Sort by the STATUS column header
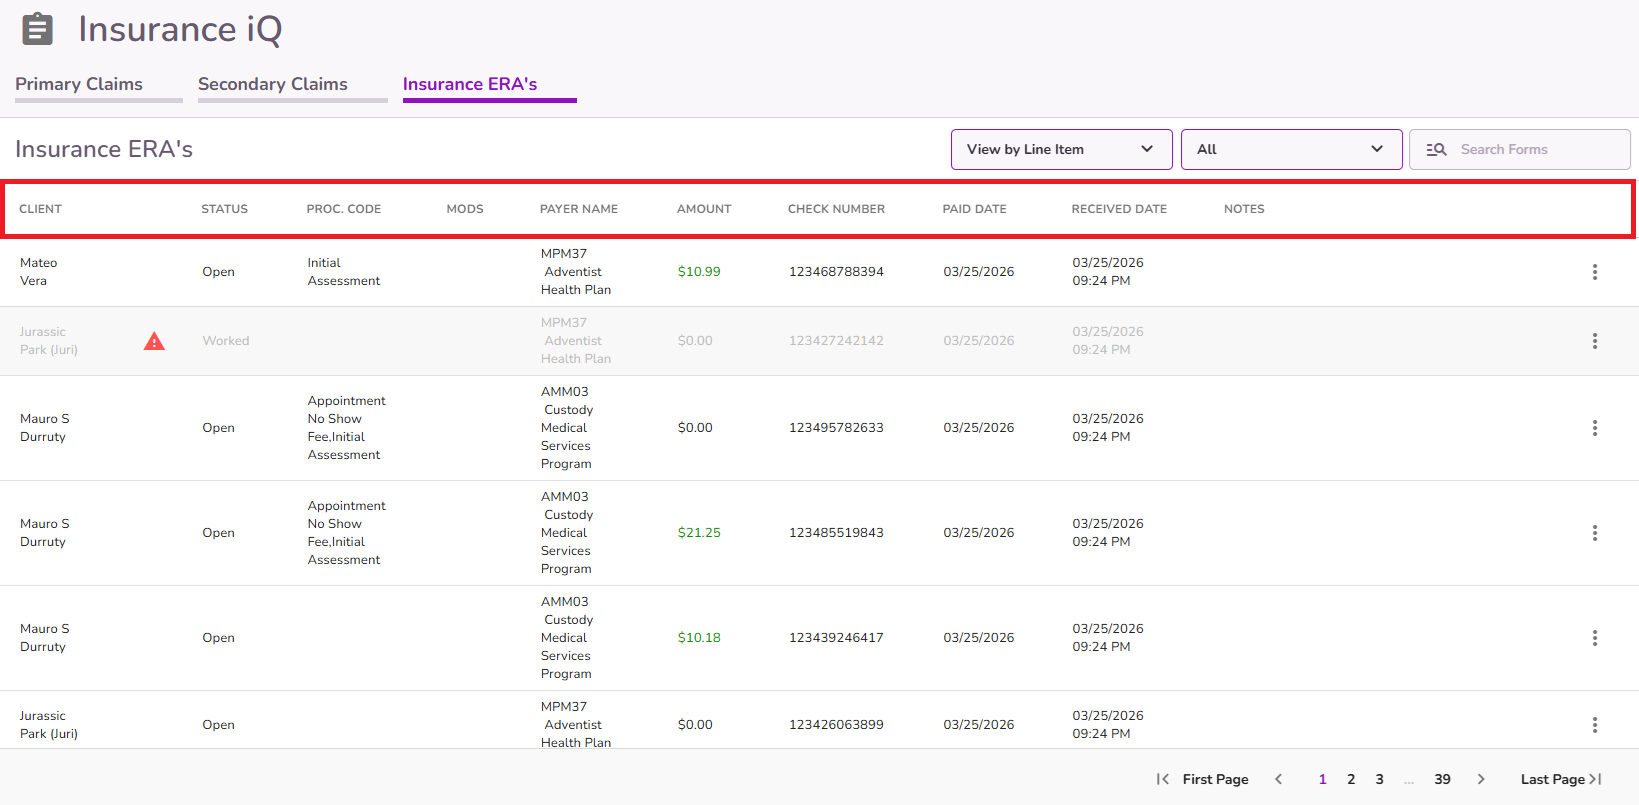This screenshot has width=1639, height=805. click(x=224, y=209)
